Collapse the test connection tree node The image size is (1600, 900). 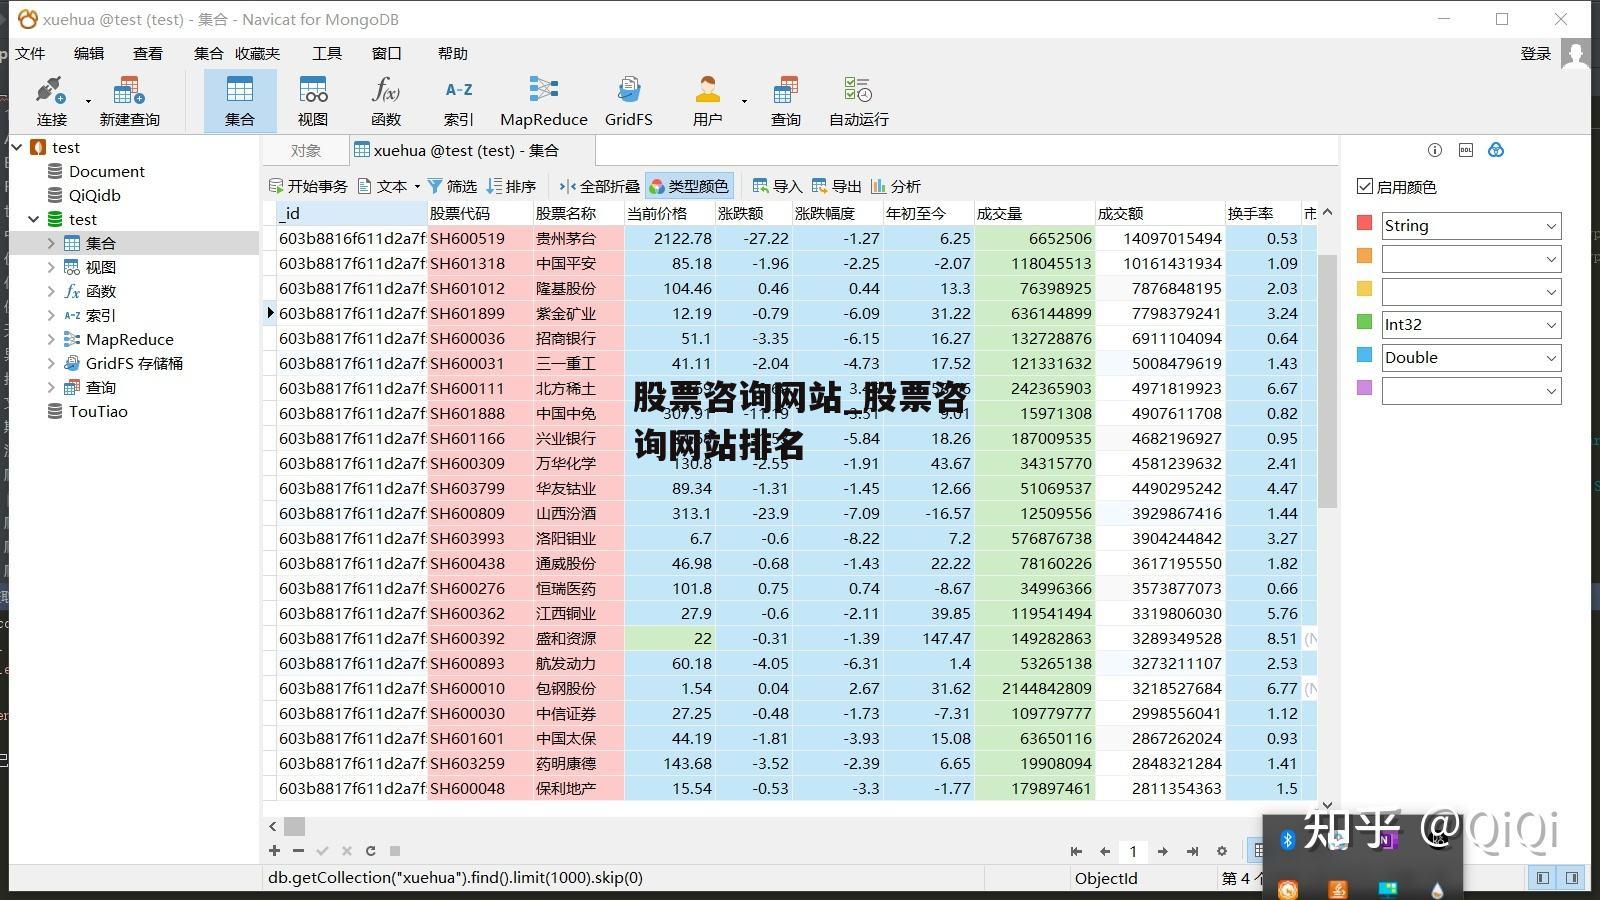pyautogui.click(x=17, y=147)
